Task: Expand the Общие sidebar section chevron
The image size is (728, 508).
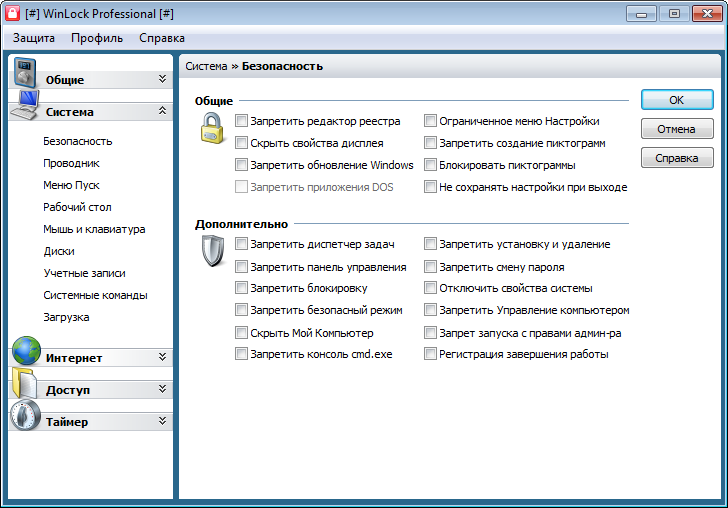Action: click(162, 78)
